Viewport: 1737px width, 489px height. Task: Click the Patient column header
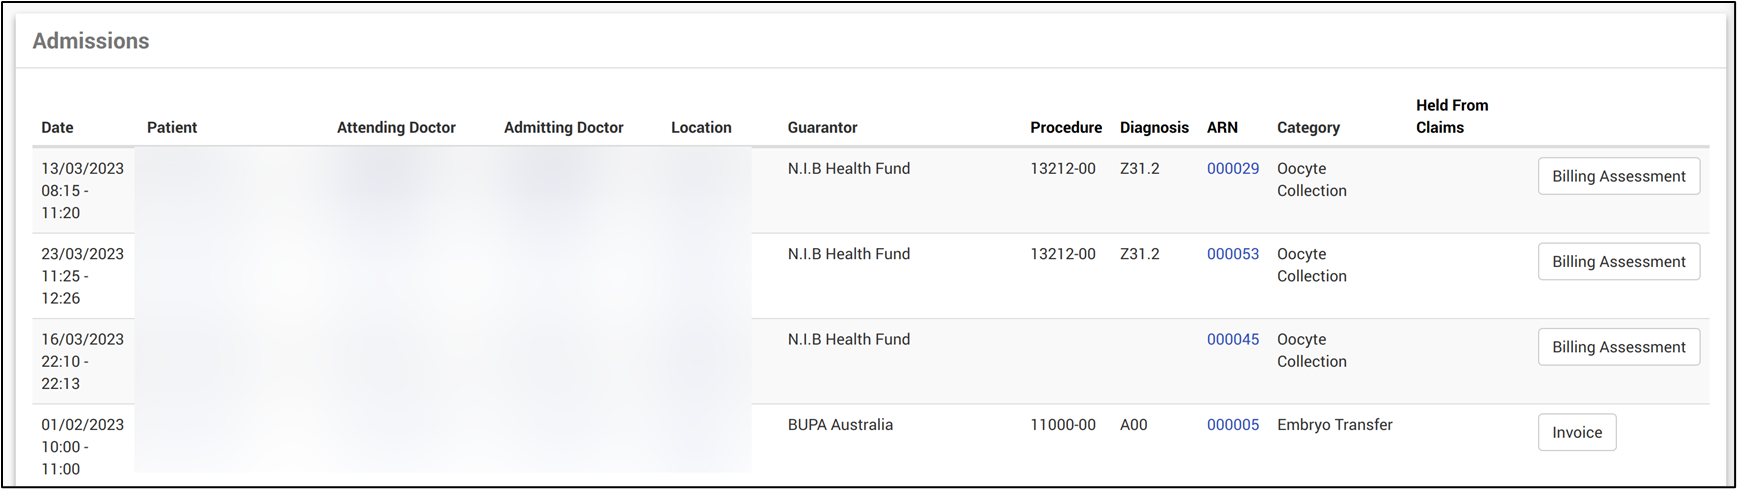172,128
